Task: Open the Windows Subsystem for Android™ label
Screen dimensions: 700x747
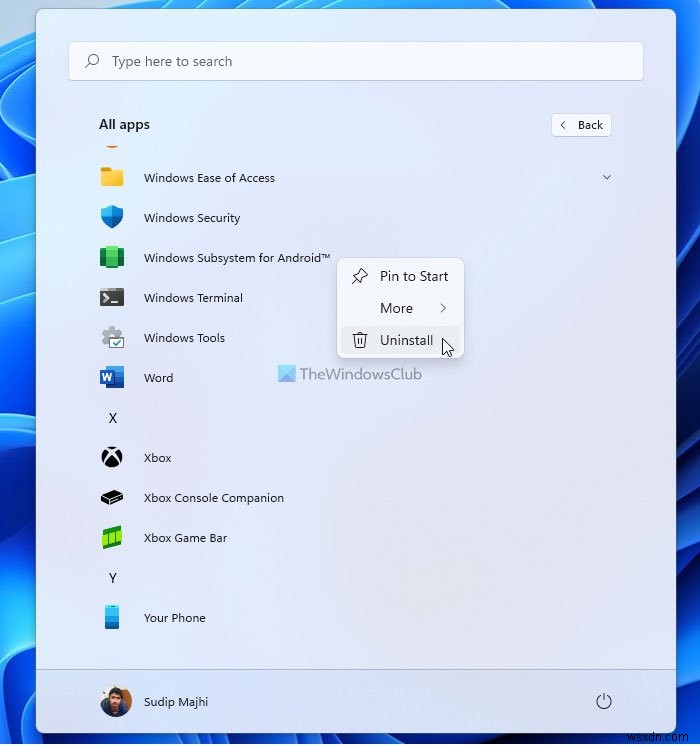Action: pos(237,258)
